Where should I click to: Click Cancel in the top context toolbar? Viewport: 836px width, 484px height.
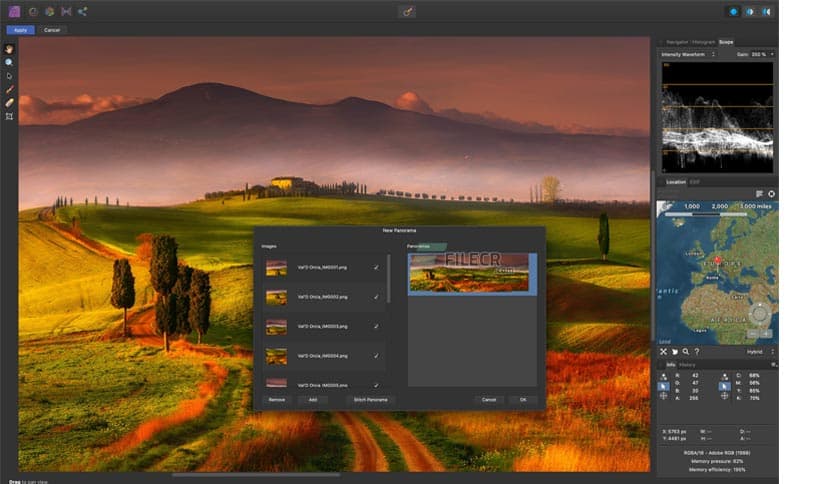point(52,30)
